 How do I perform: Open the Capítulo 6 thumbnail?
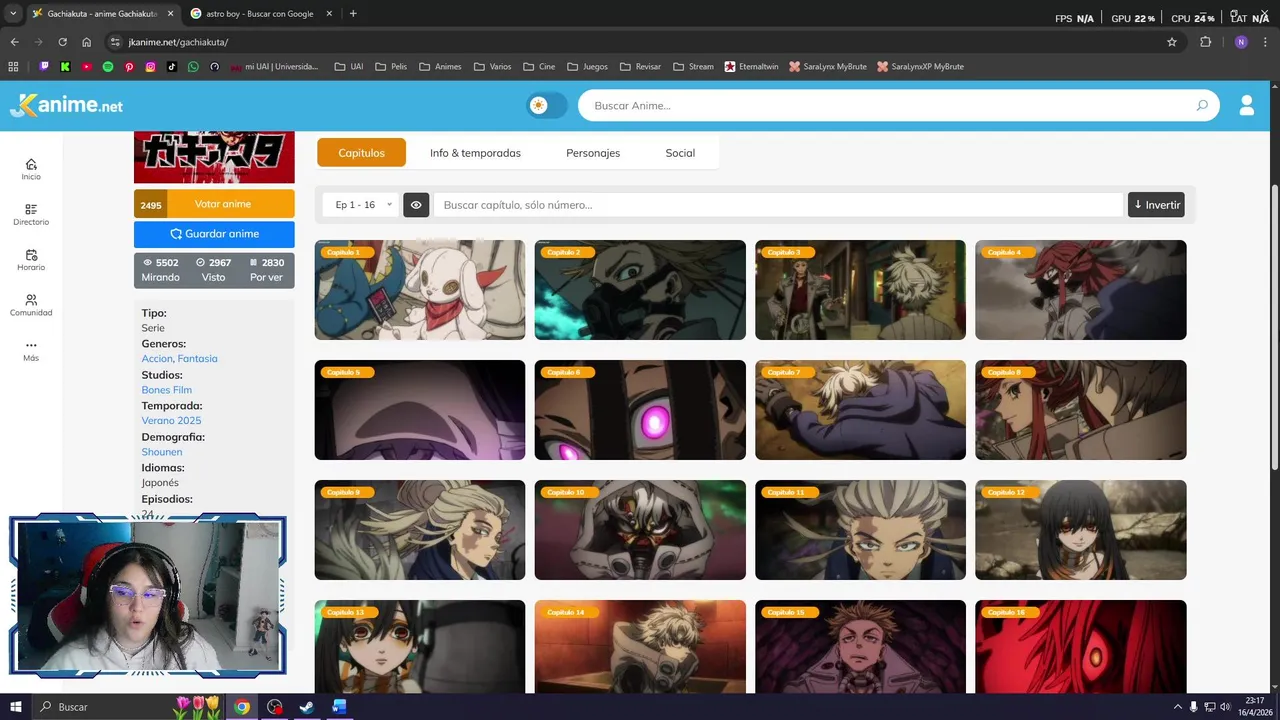click(x=640, y=410)
